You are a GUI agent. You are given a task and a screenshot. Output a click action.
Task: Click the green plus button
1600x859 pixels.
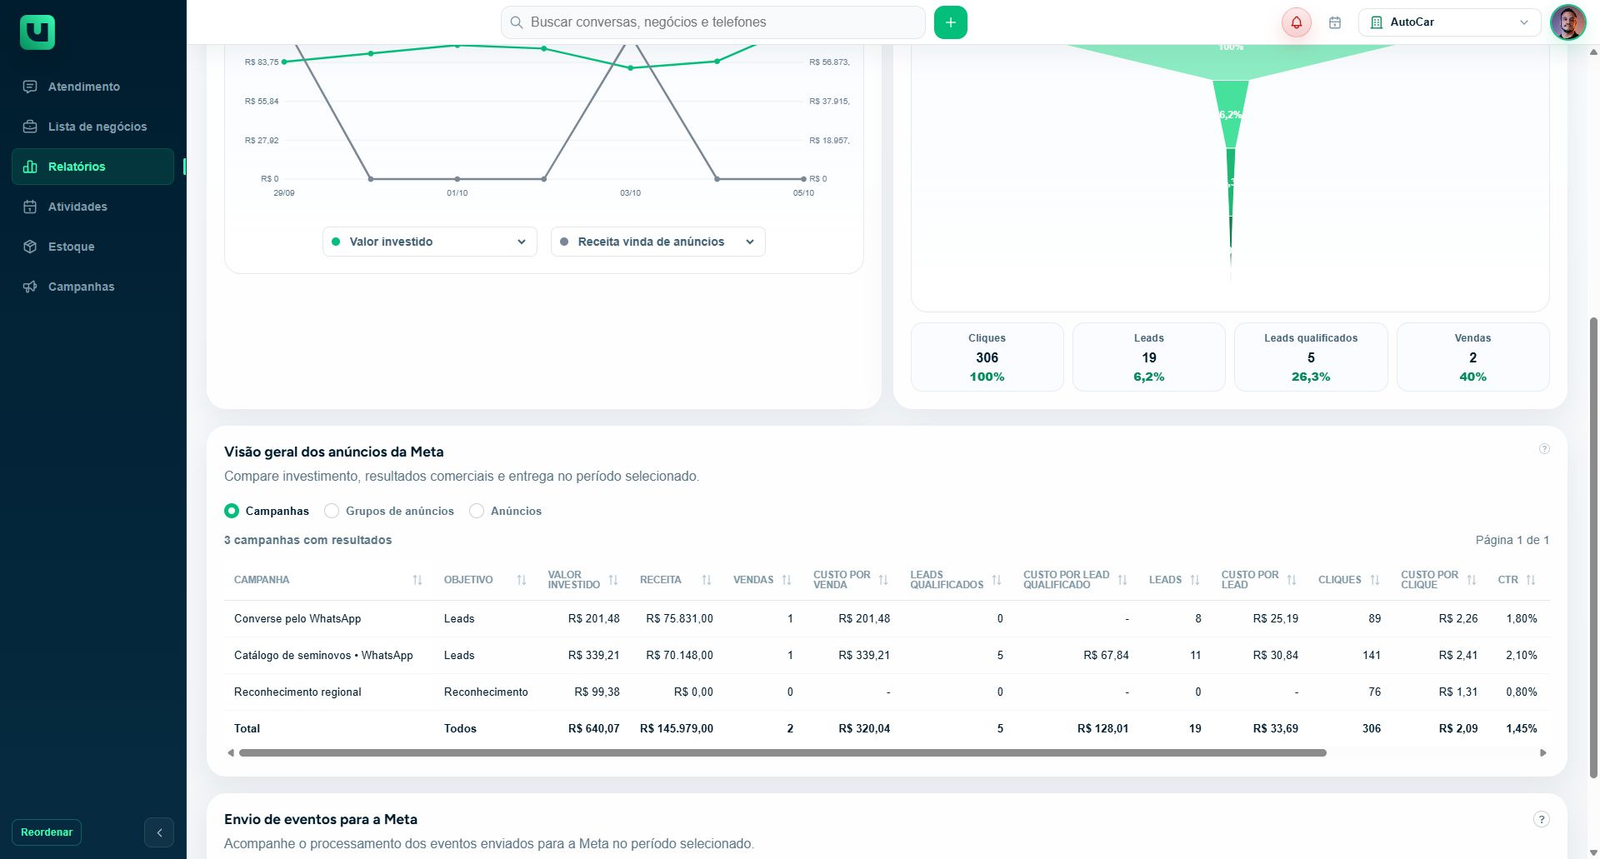tap(950, 22)
